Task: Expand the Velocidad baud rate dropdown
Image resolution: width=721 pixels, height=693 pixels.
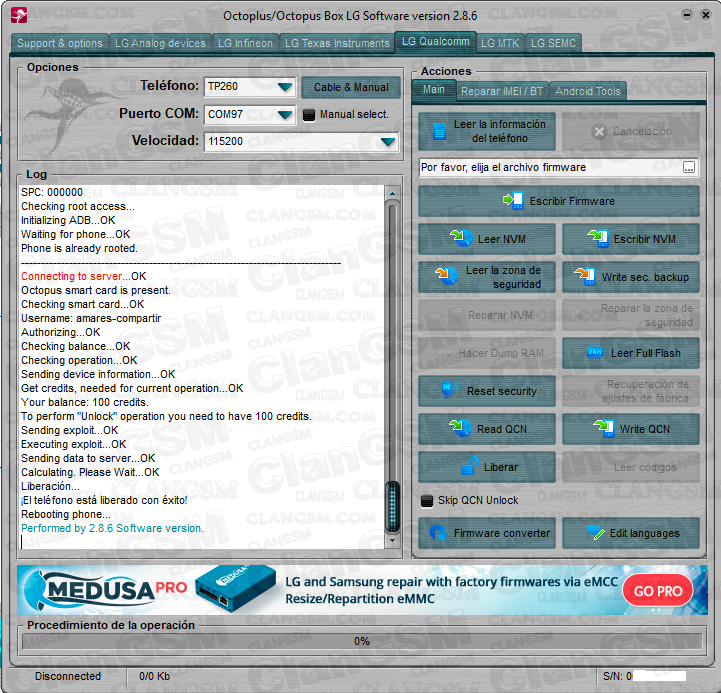Action: click(x=388, y=142)
